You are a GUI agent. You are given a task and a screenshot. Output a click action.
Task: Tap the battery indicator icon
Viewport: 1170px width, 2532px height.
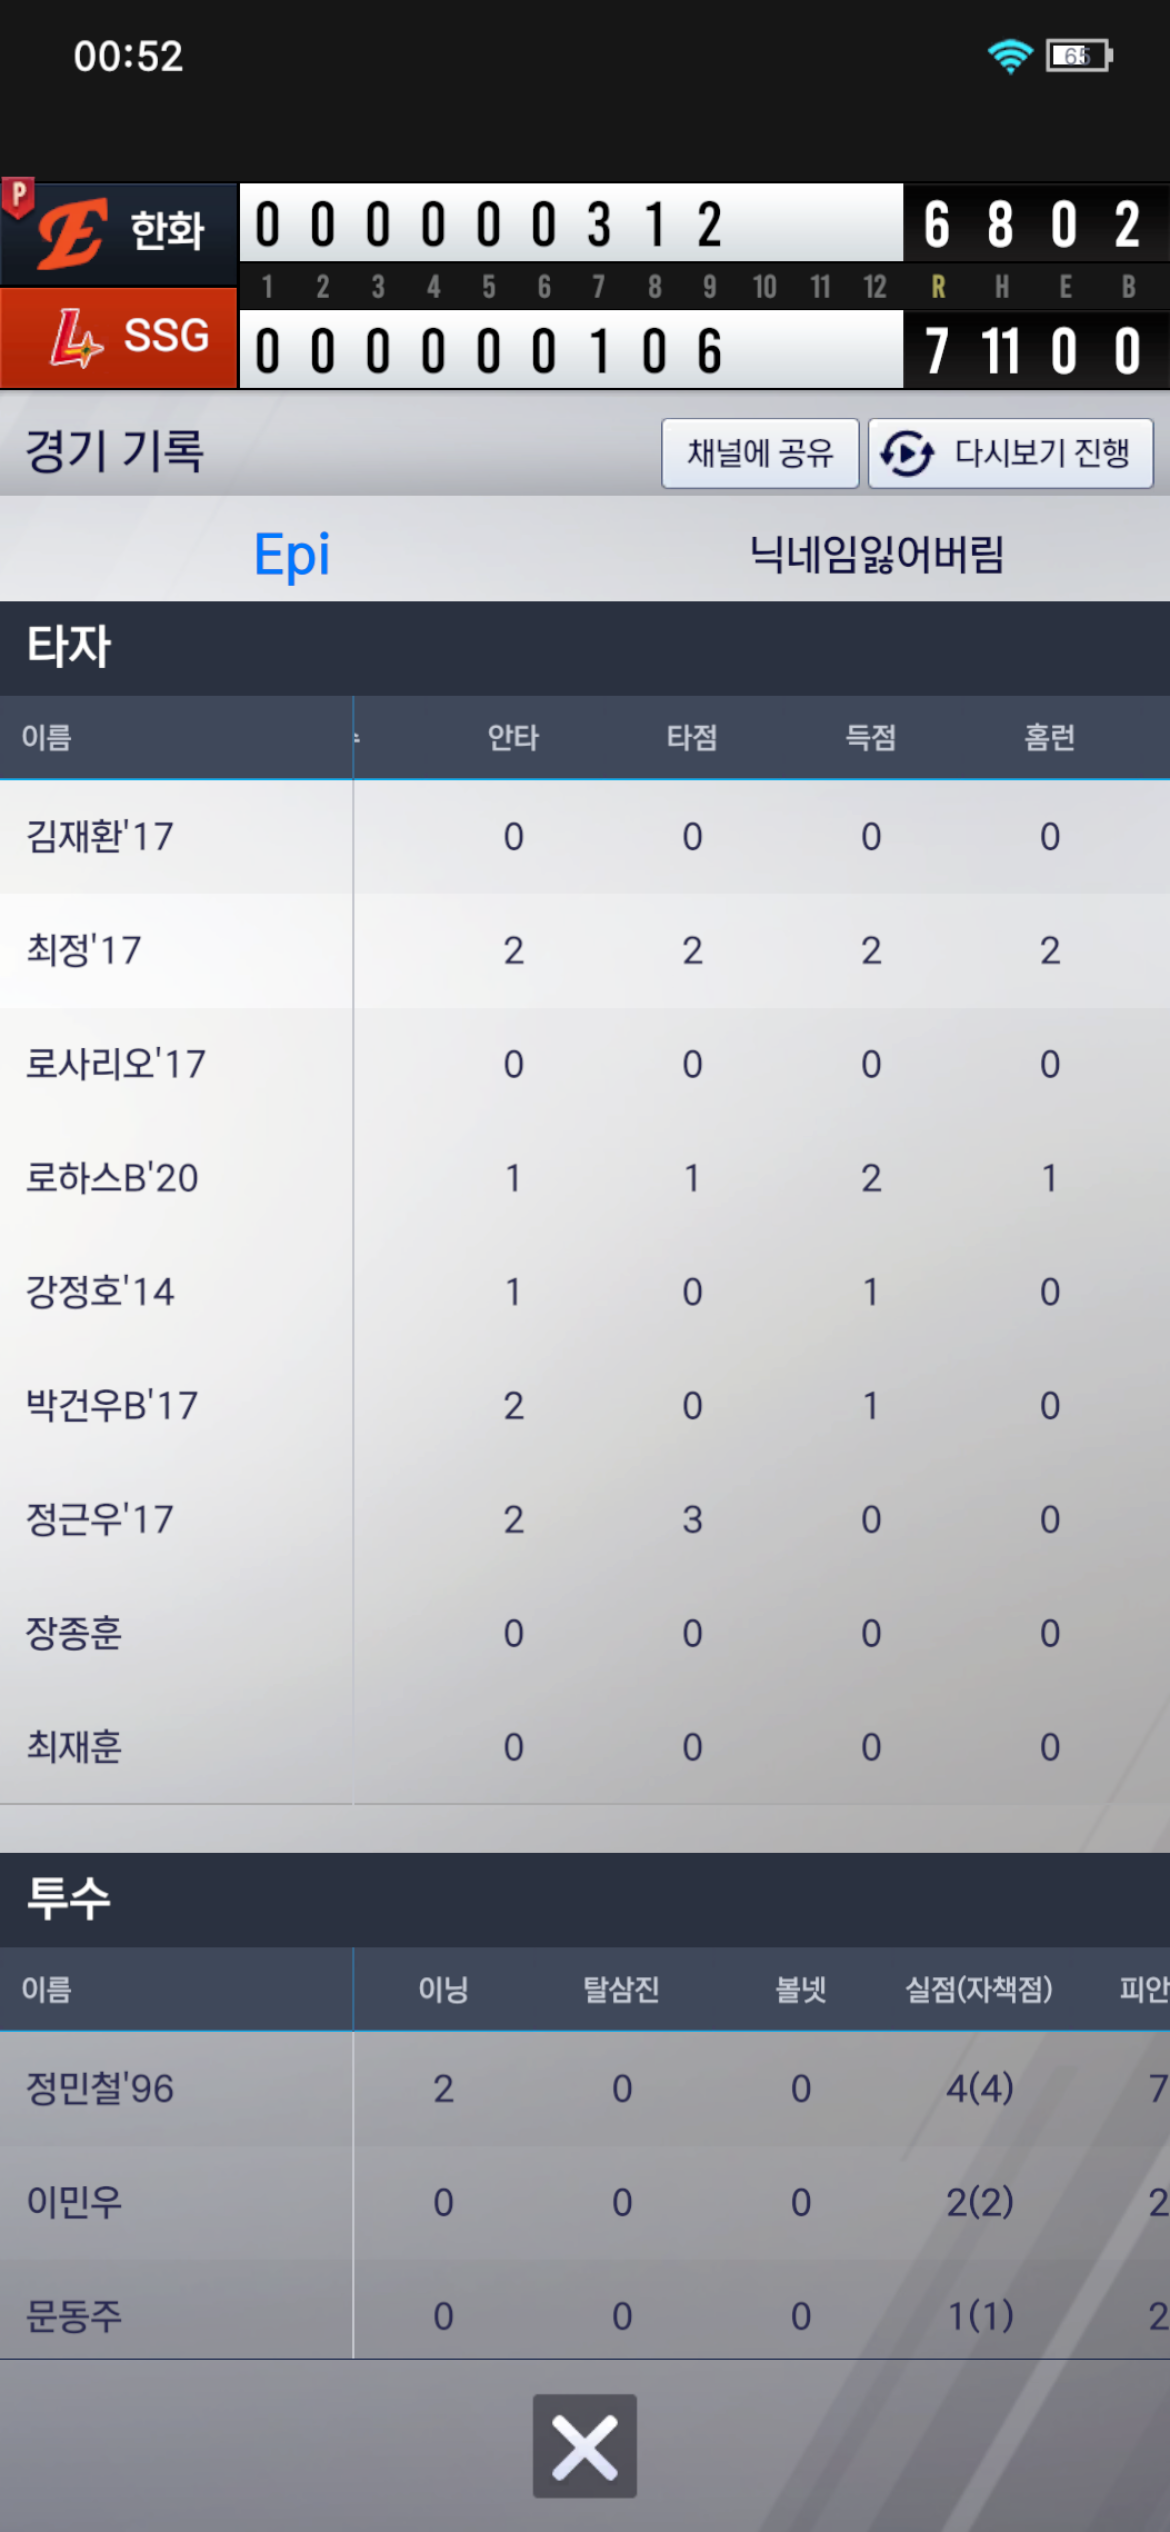coord(1078,56)
